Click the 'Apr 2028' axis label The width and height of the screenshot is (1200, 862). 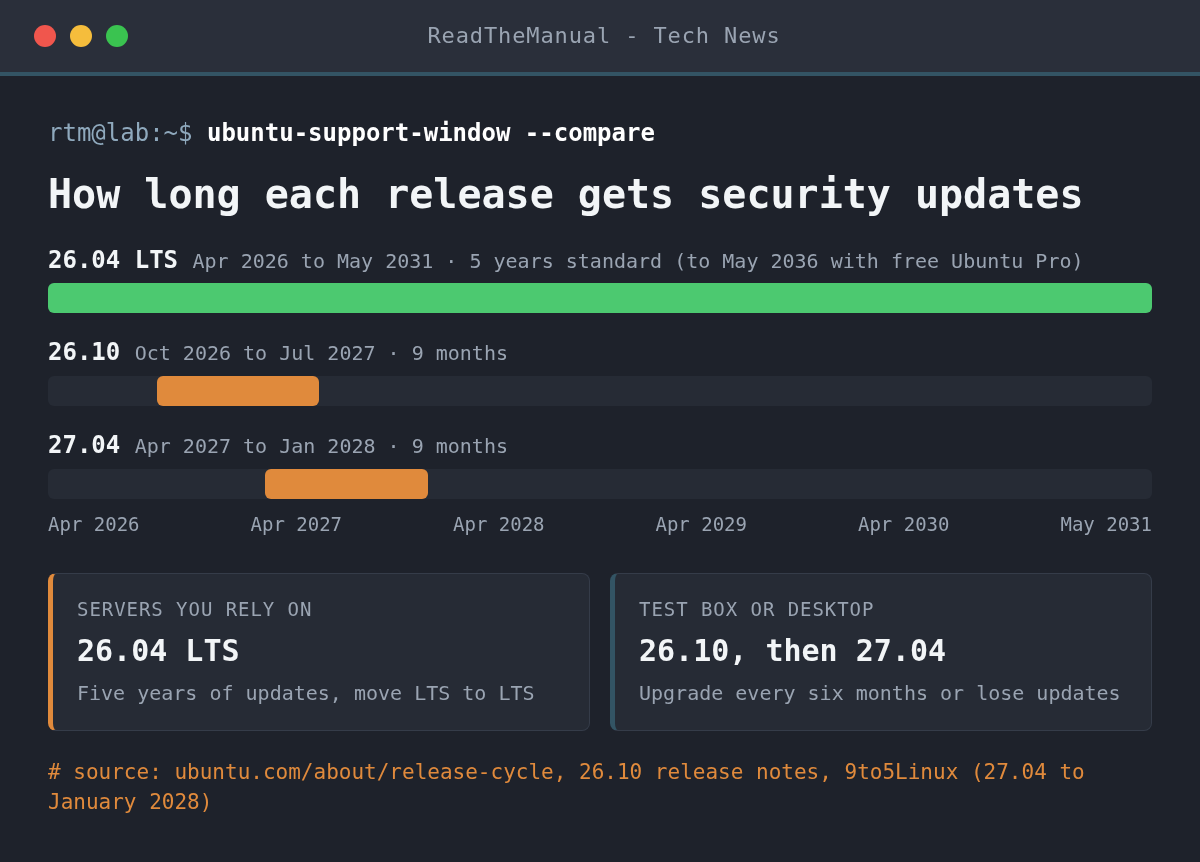499,524
